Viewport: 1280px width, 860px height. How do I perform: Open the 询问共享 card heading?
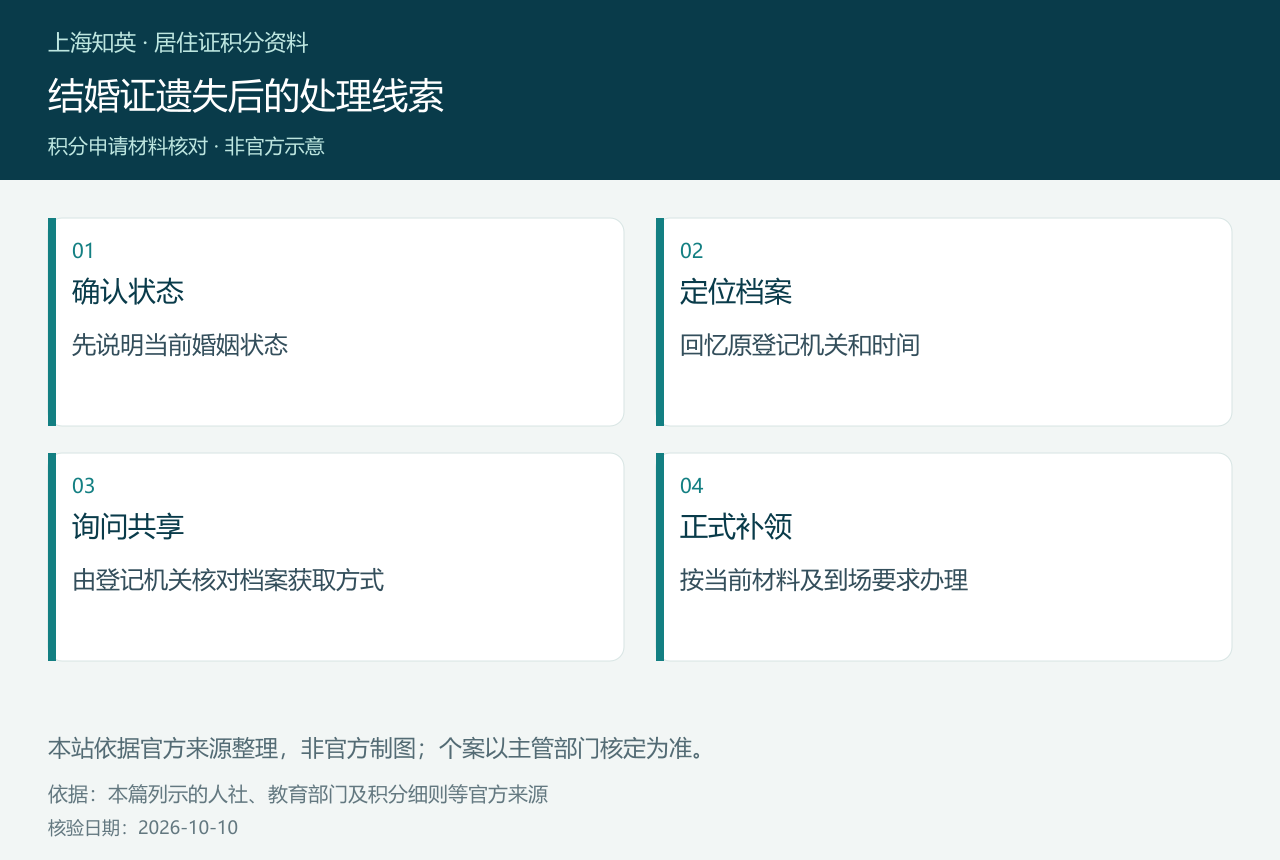(128, 527)
